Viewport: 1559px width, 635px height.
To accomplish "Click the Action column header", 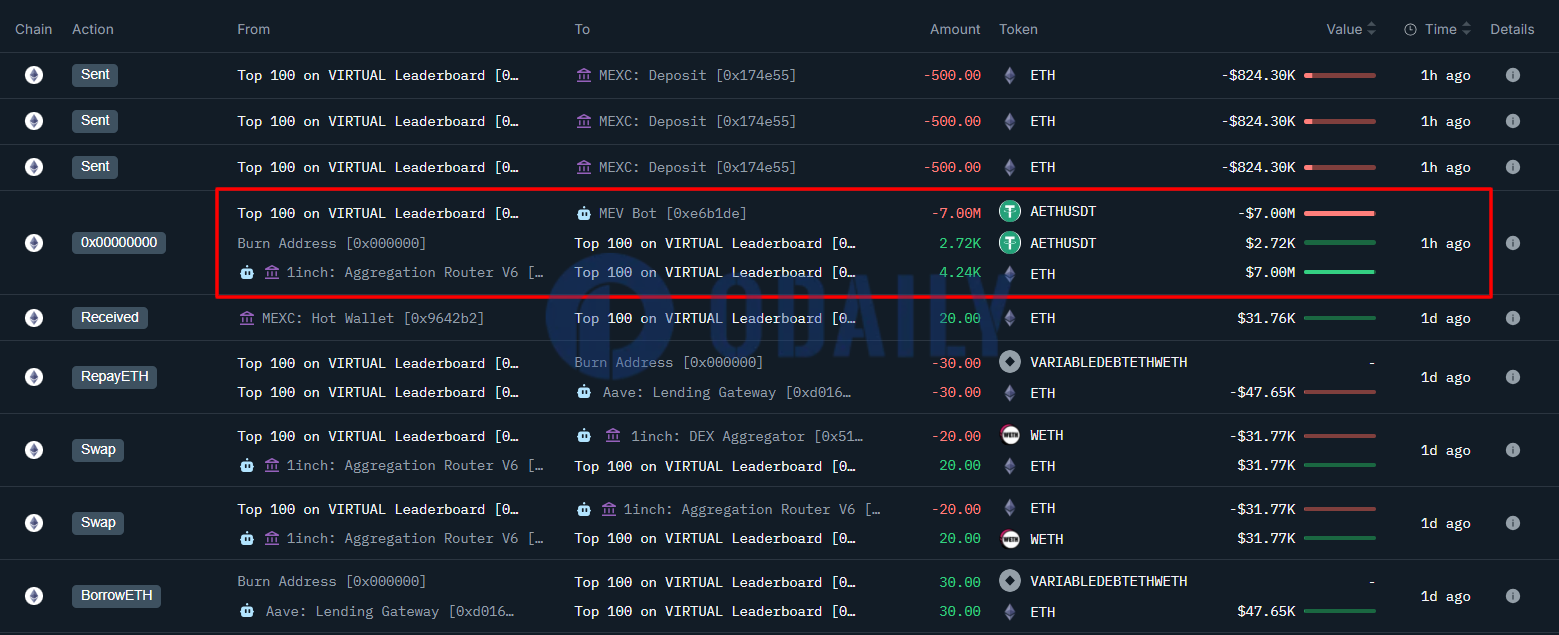I will (93, 29).
